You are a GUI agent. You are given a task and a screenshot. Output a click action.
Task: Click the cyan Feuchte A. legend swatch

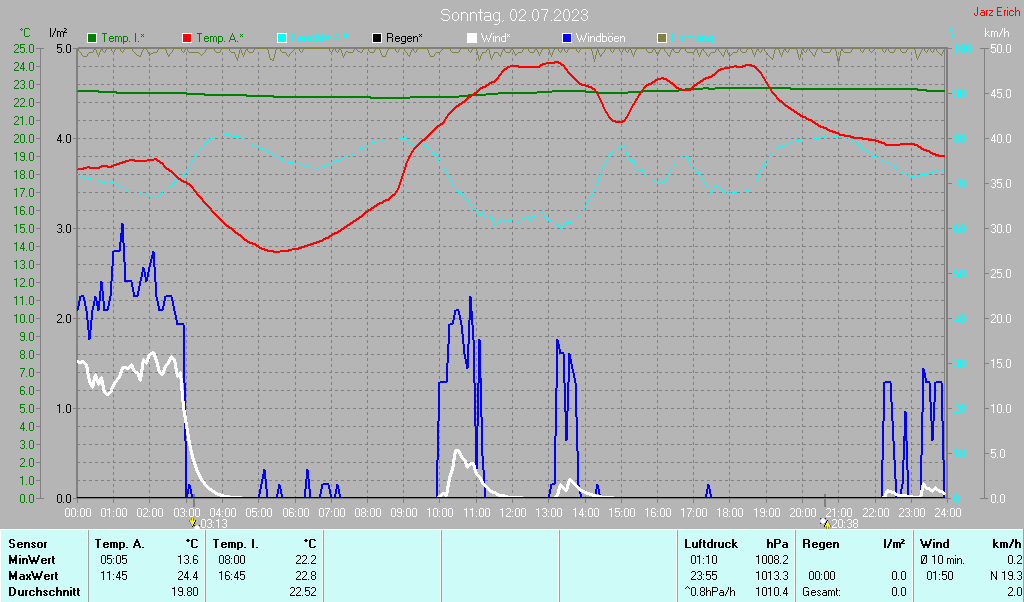(x=282, y=38)
